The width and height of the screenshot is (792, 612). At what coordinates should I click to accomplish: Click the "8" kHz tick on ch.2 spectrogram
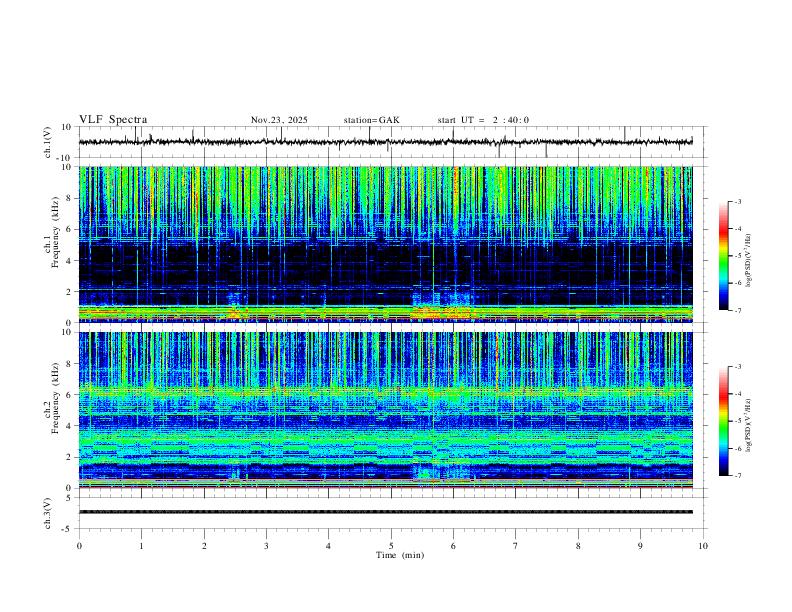tap(69, 364)
